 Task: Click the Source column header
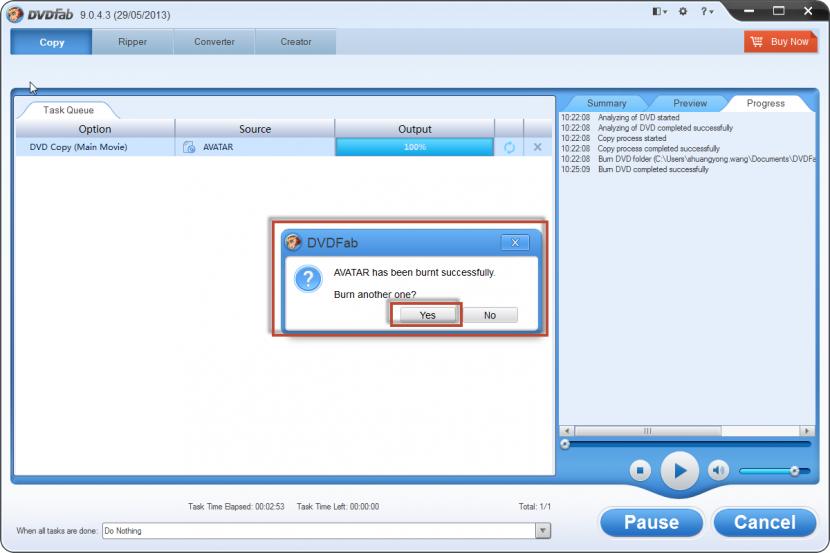[255, 129]
